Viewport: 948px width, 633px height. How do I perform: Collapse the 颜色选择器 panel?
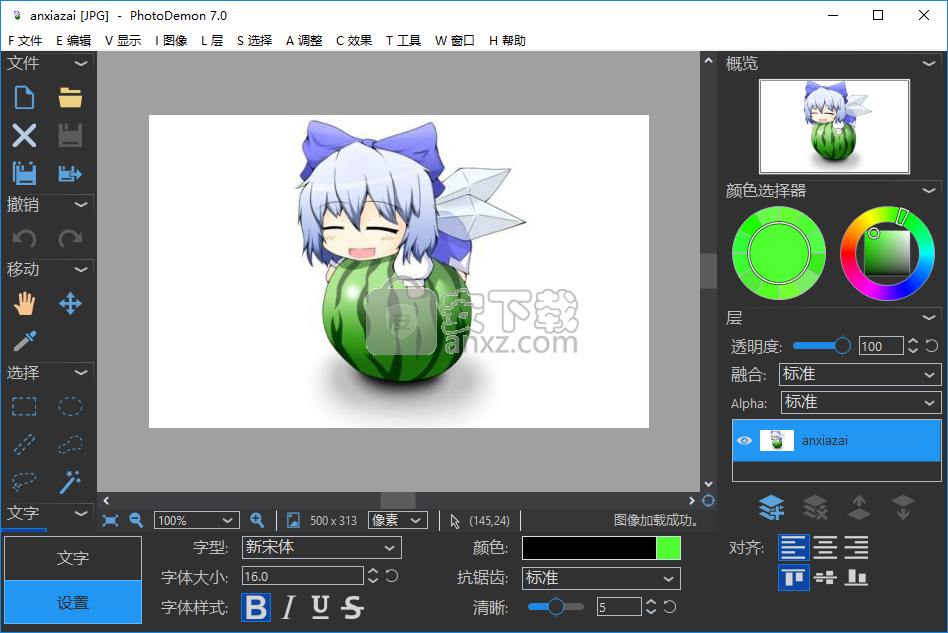(x=929, y=190)
